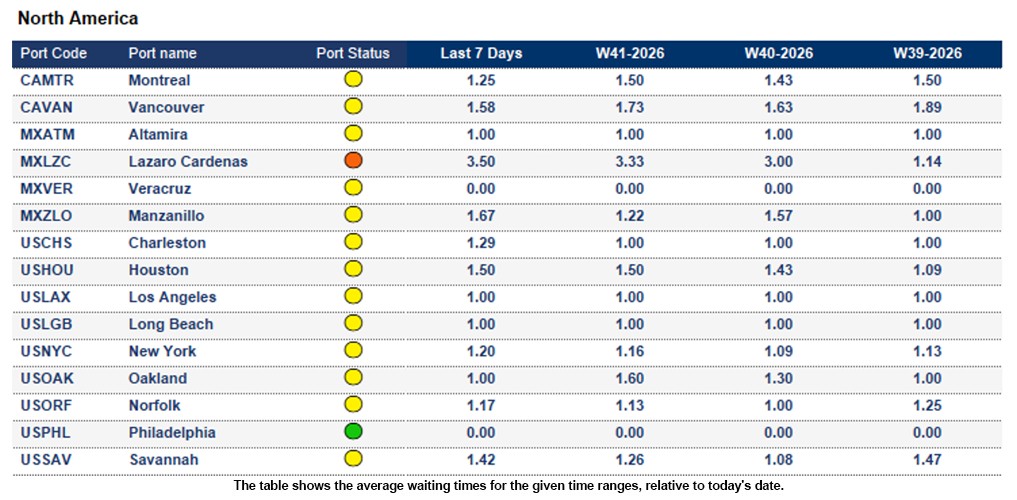This screenshot has width=1017, height=500.
Task: Select port code CAVAN
Action: click(x=46, y=108)
